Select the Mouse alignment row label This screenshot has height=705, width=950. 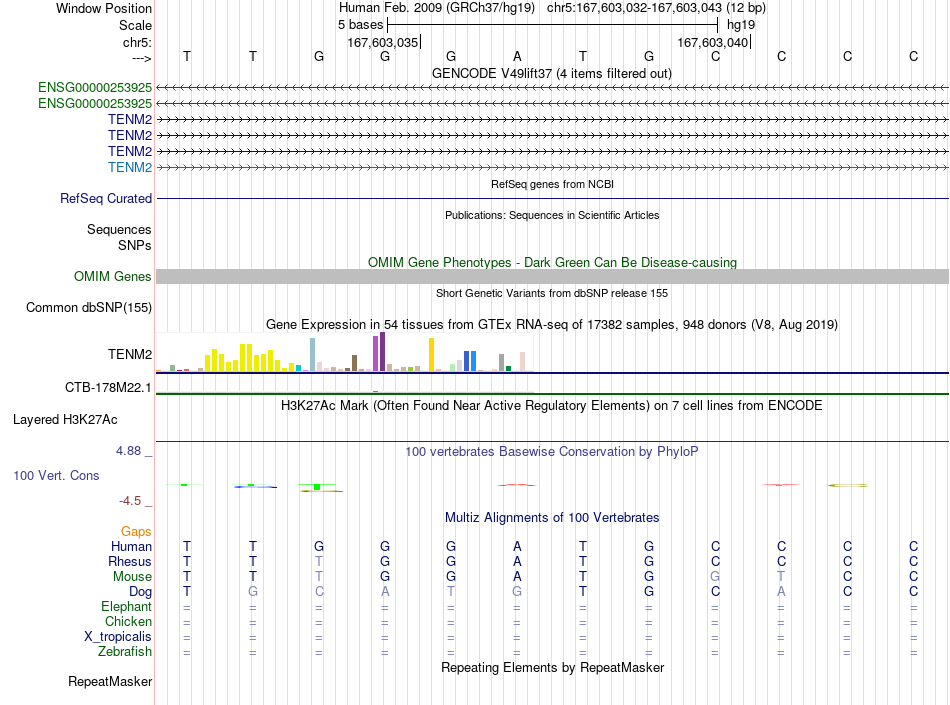coord(132,577)
